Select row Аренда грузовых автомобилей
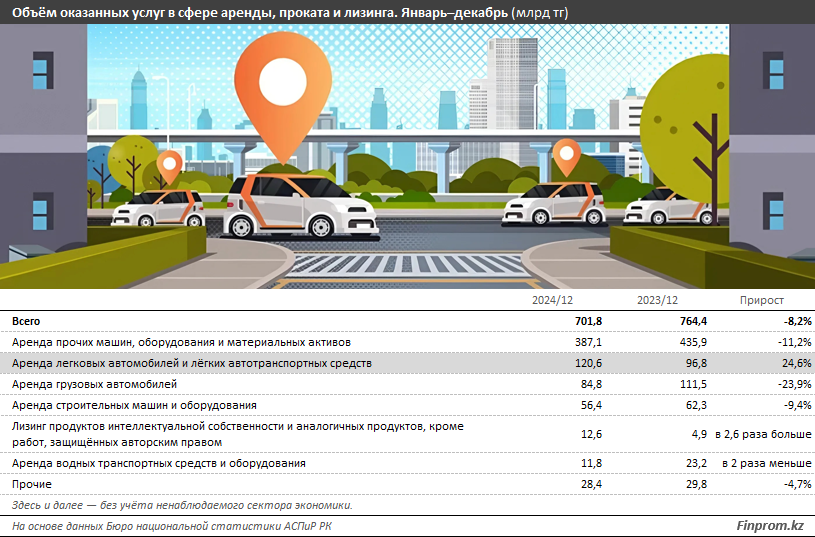The width and height of the screenshot is (815, 537). [408, 384]
